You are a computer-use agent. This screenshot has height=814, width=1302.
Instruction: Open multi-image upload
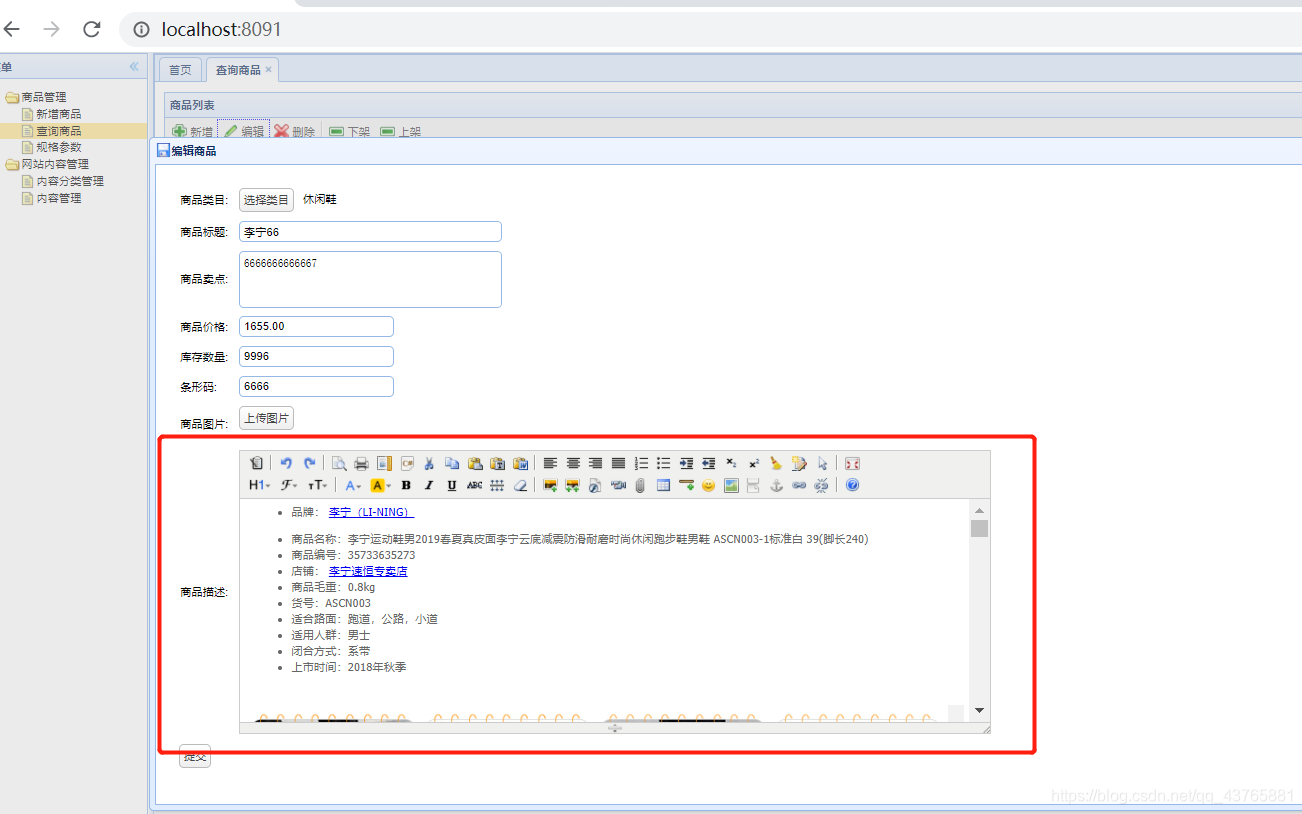(573, 485)
